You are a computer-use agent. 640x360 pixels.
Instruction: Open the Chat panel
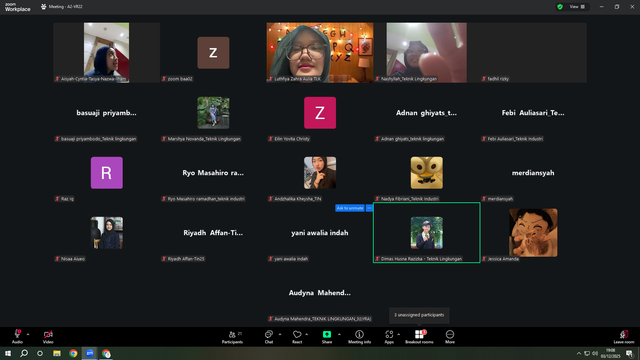pos(269,336)
